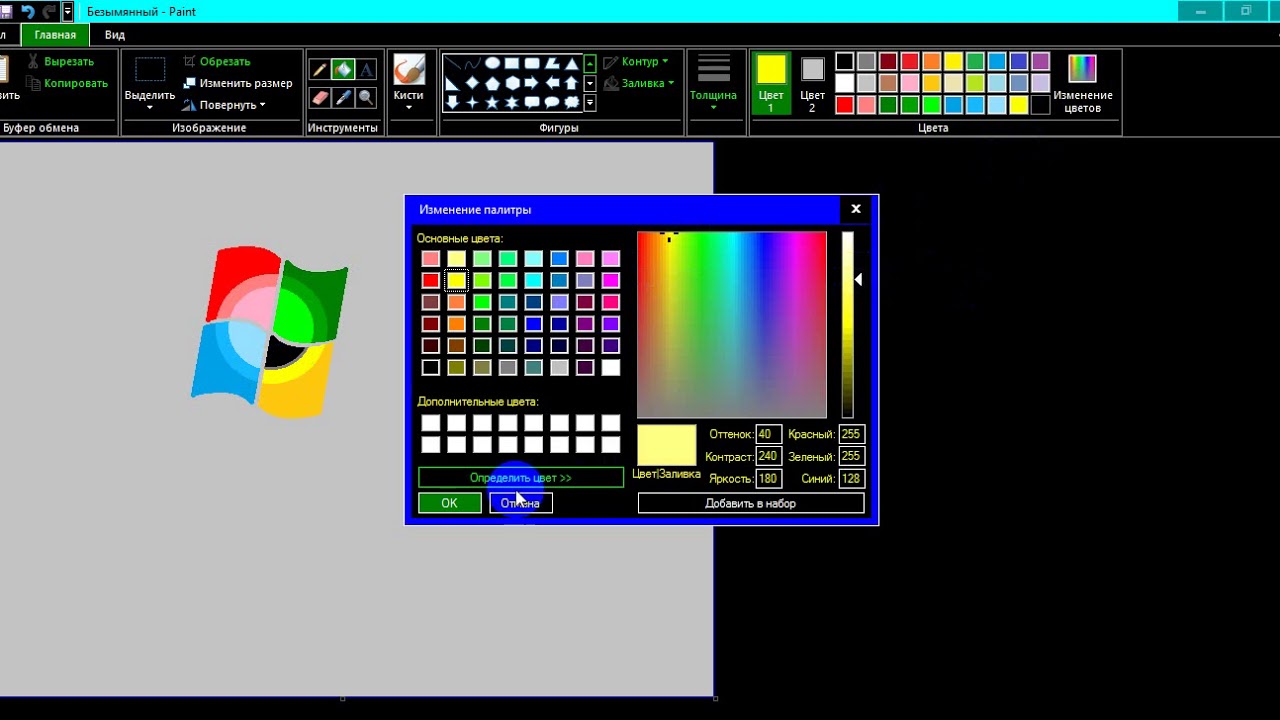
Task: Select the Magnifier tool
Action: click(366, 97)
